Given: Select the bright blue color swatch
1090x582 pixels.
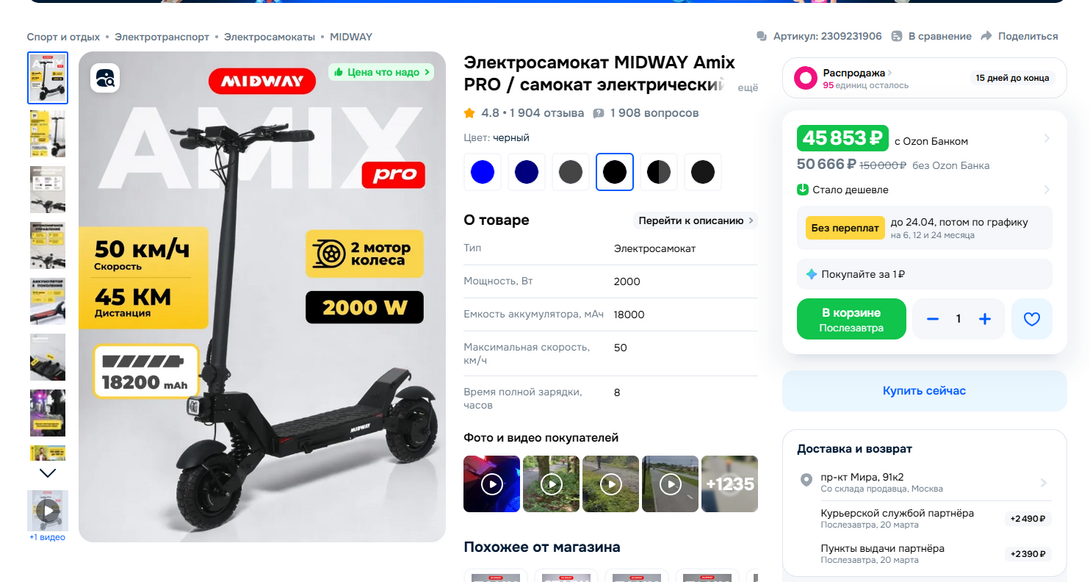Looking at the screenshot, I should [482, 172].
